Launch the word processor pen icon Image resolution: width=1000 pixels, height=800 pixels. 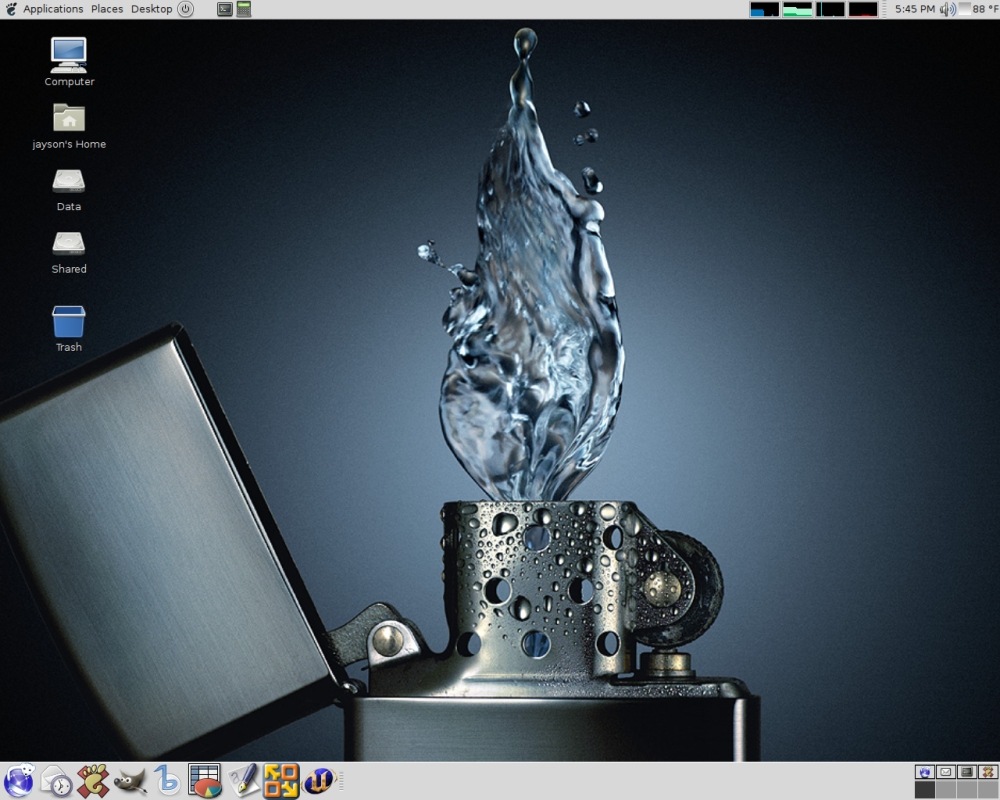[x=243, y=780]
